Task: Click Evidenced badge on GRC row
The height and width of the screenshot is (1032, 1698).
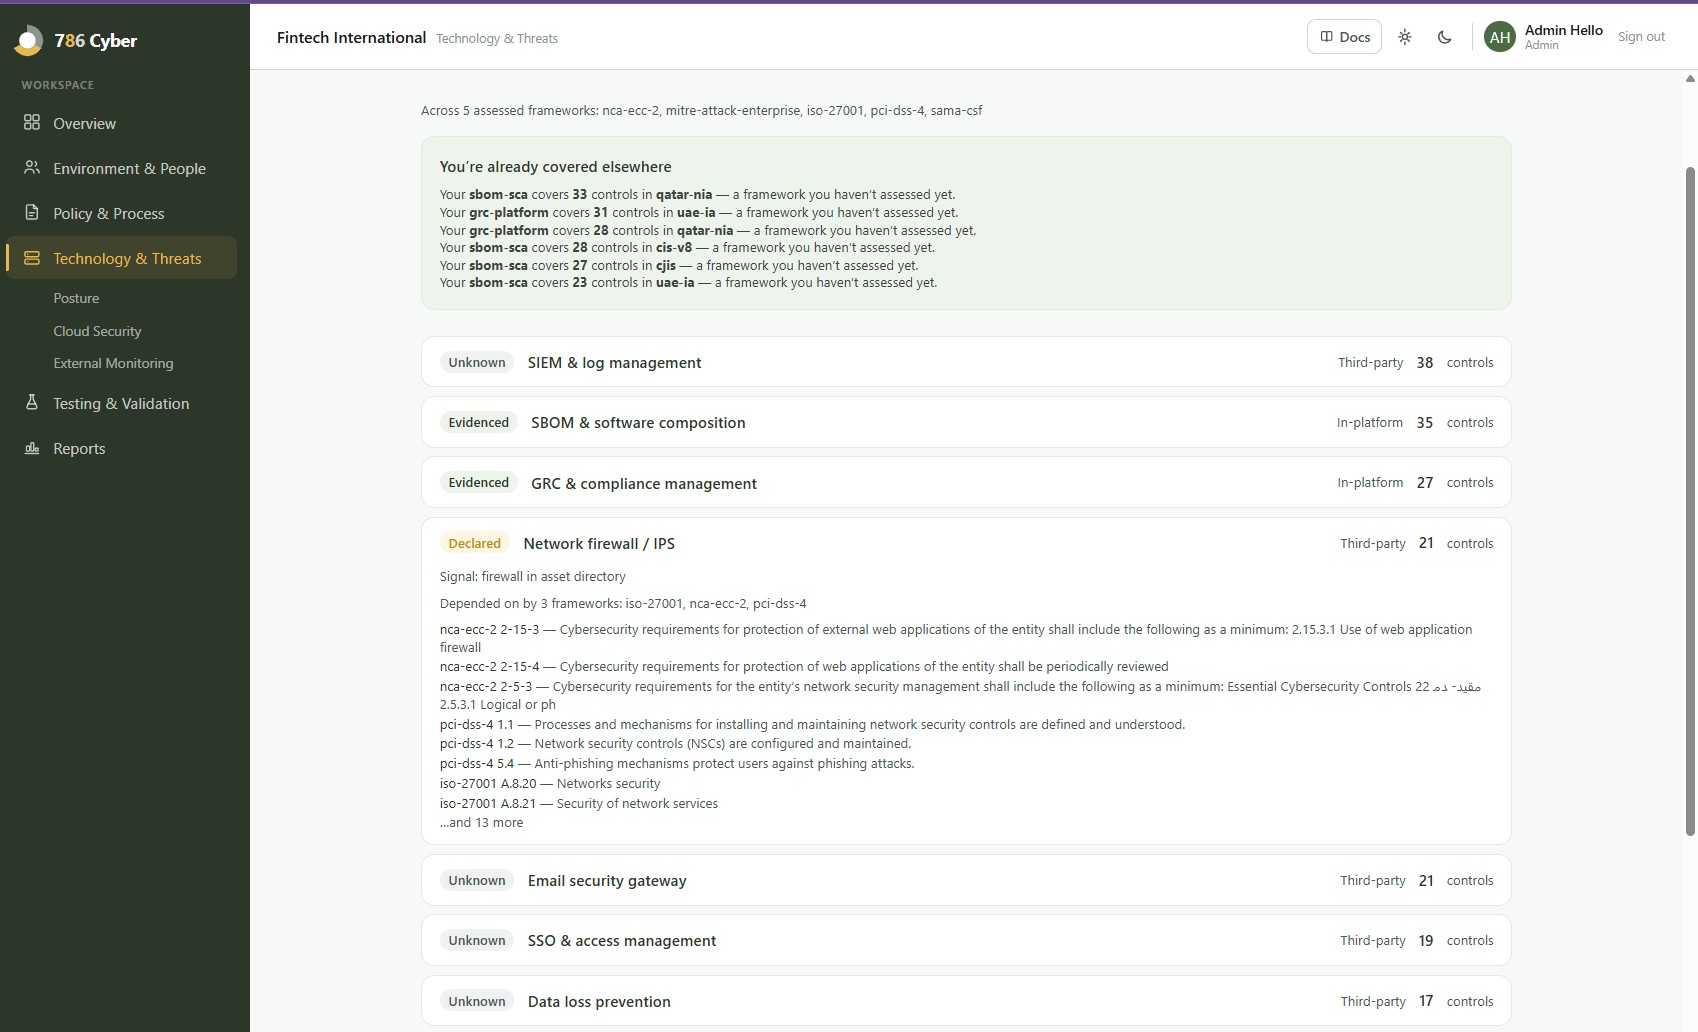Action: [478, 482]
